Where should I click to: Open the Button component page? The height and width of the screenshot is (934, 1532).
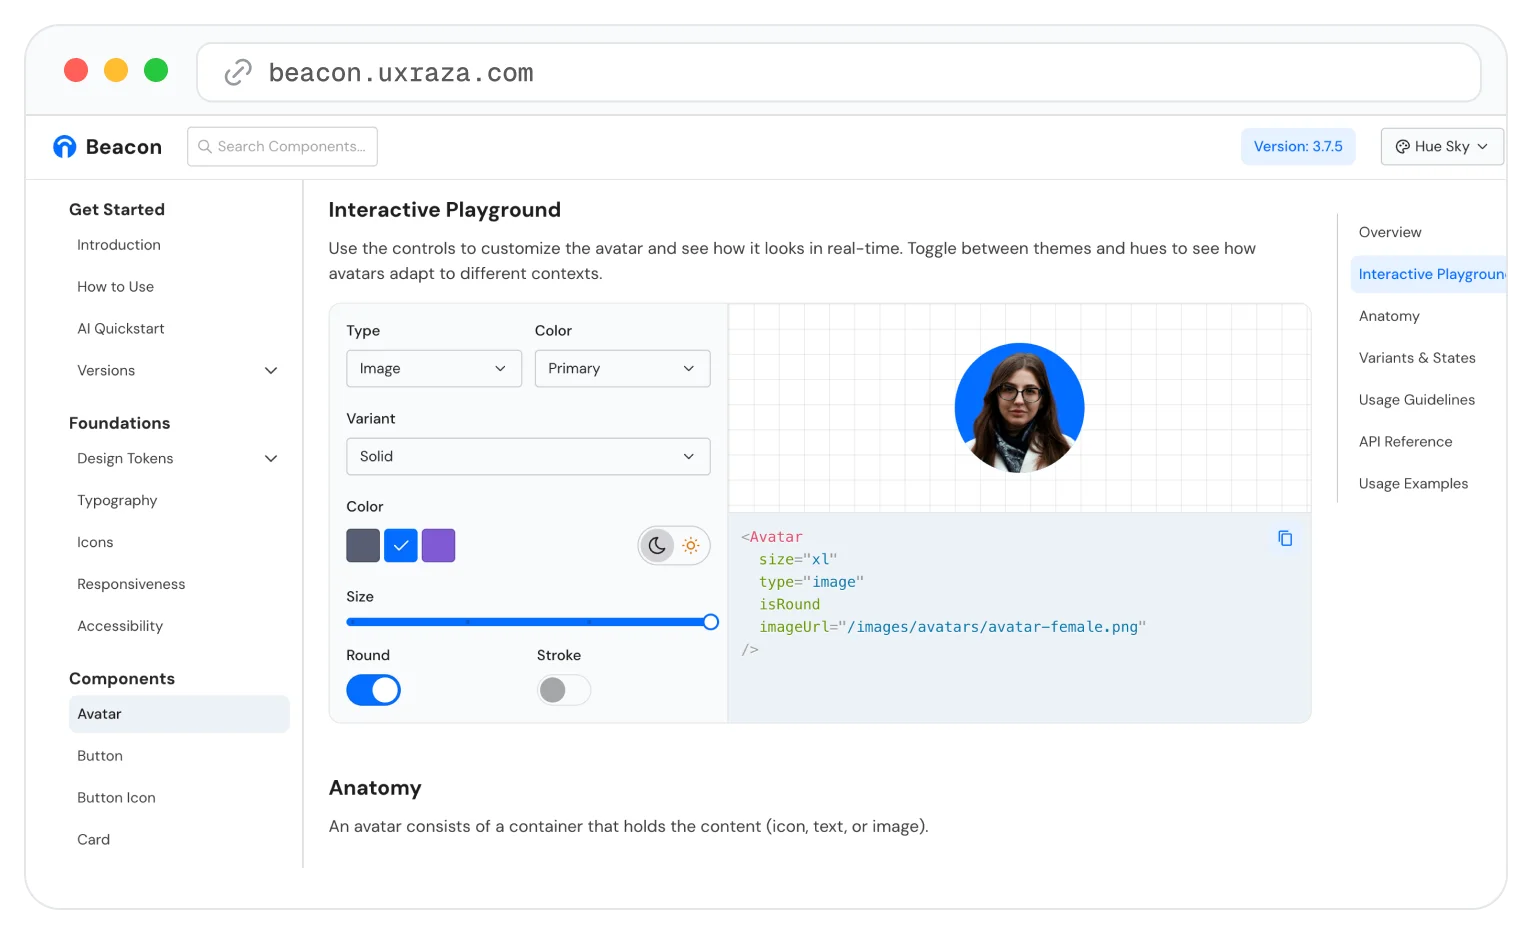pyautogui.click(x=100, y=756)
